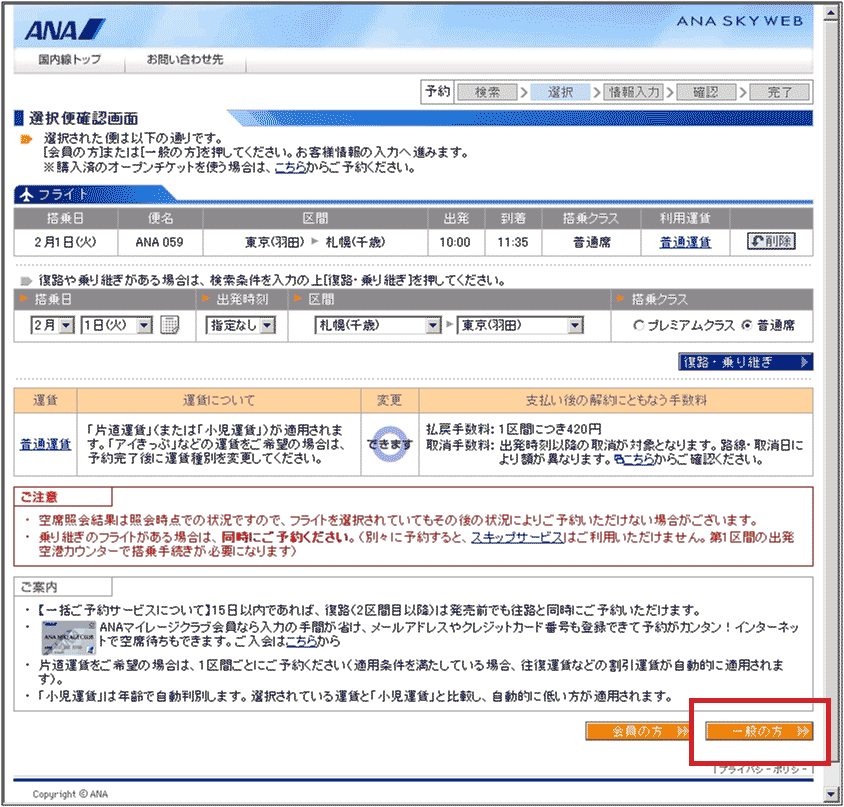Click the できます change indicator
The height and width of the screenshot is (807, 844).
[390, 444]
